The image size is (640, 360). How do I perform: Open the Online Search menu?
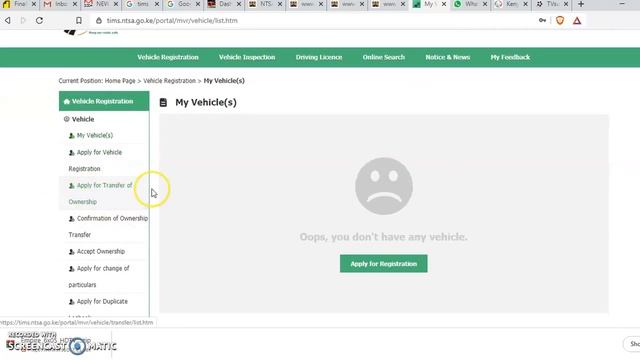(384, 58)
